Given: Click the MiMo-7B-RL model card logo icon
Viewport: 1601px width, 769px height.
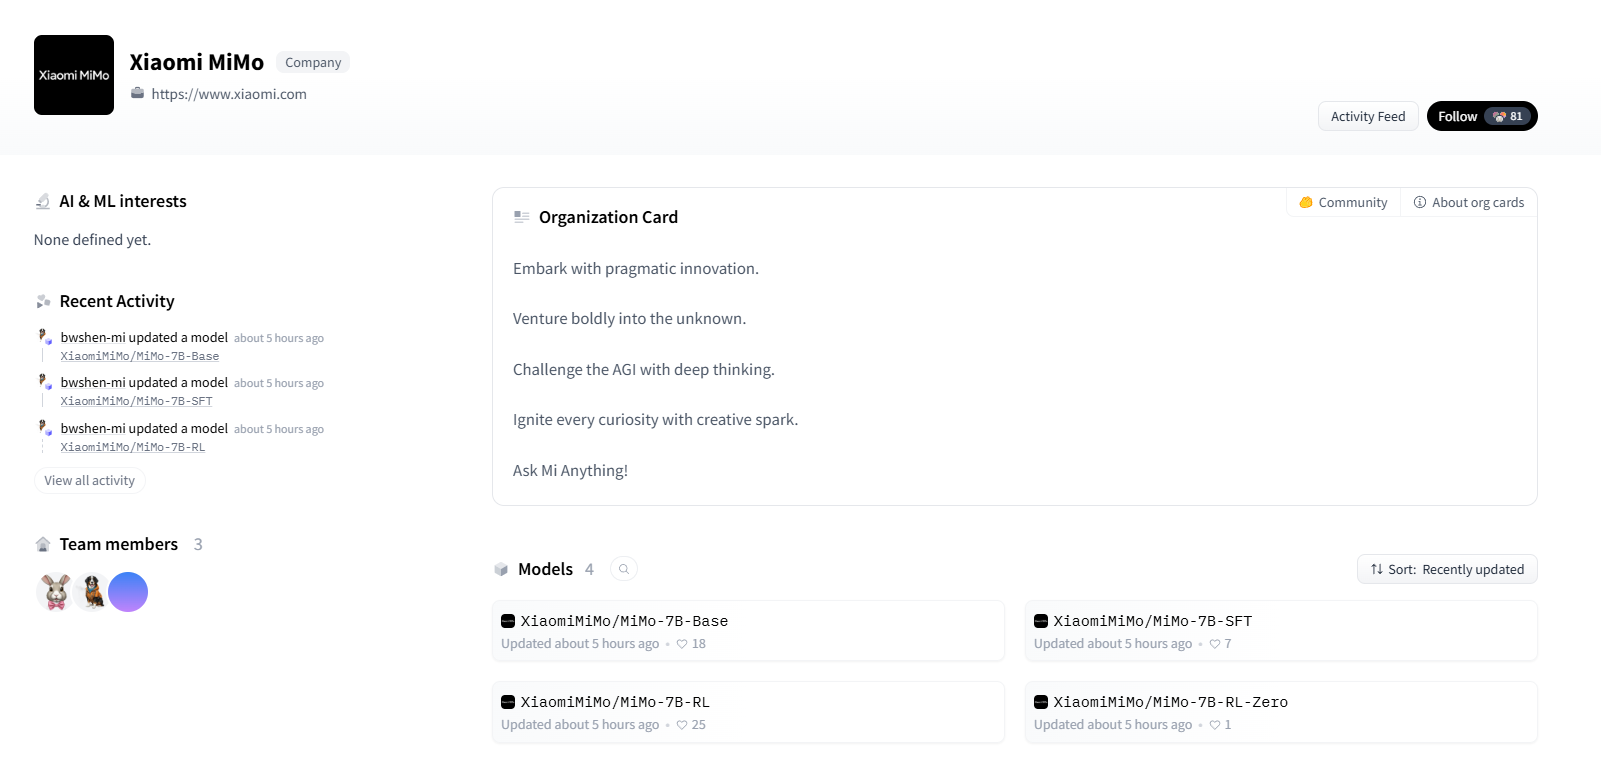Looking at the screenshot, I should [508, 702].
